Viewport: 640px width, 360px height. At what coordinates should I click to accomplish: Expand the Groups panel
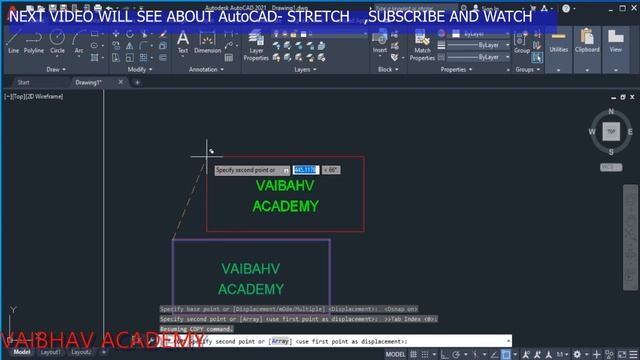527,69
